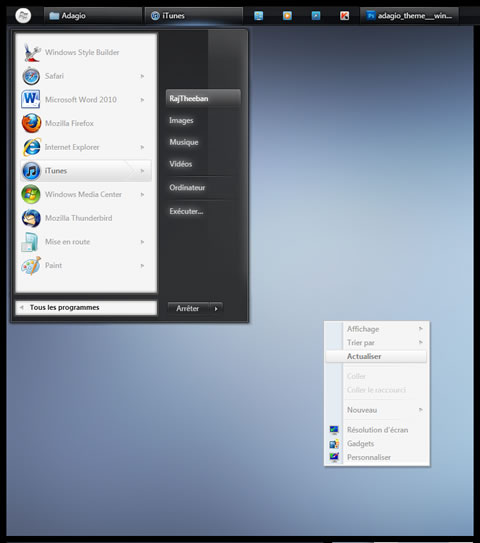
Task: Switch to Adagio folder taskbar button
Action: 93,16
